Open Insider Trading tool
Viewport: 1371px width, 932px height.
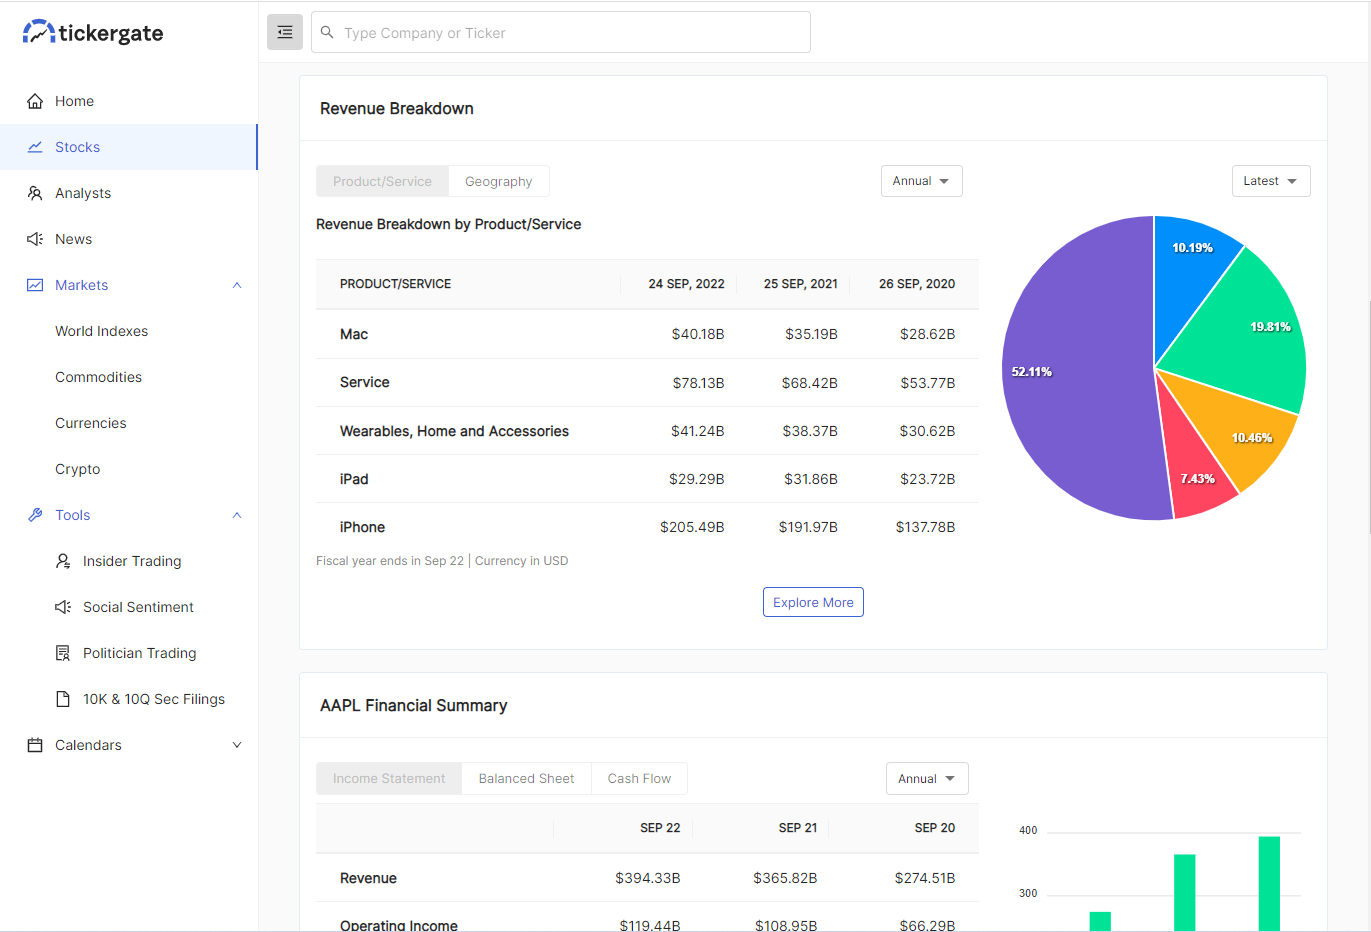tap(132, 561)
